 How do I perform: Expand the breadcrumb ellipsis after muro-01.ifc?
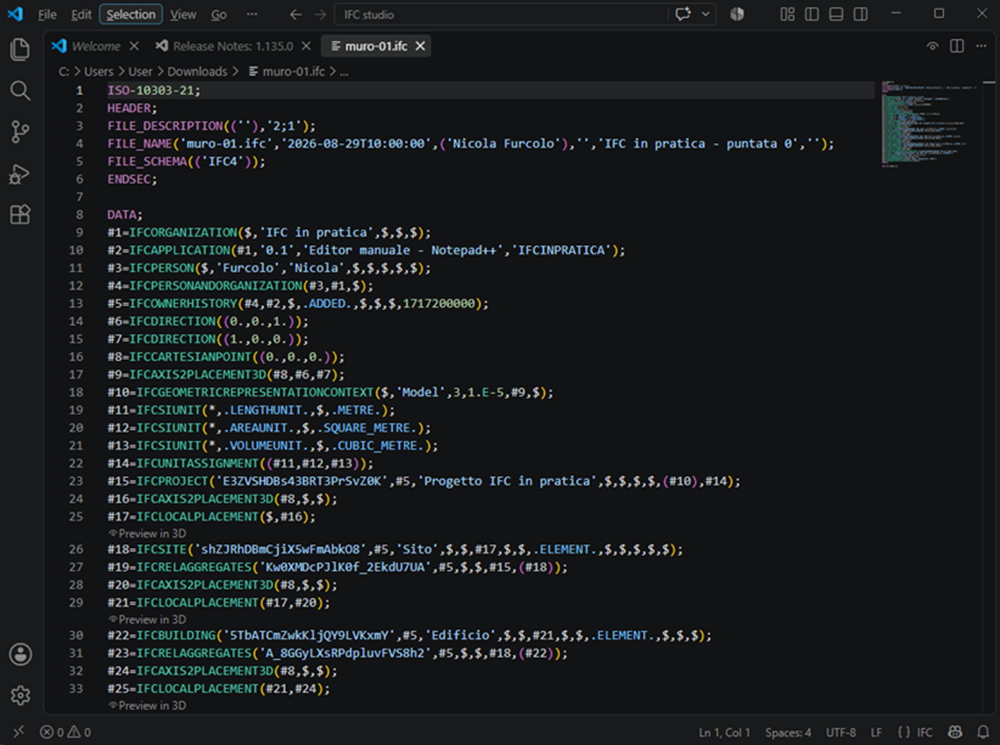(x=344, y=71)
